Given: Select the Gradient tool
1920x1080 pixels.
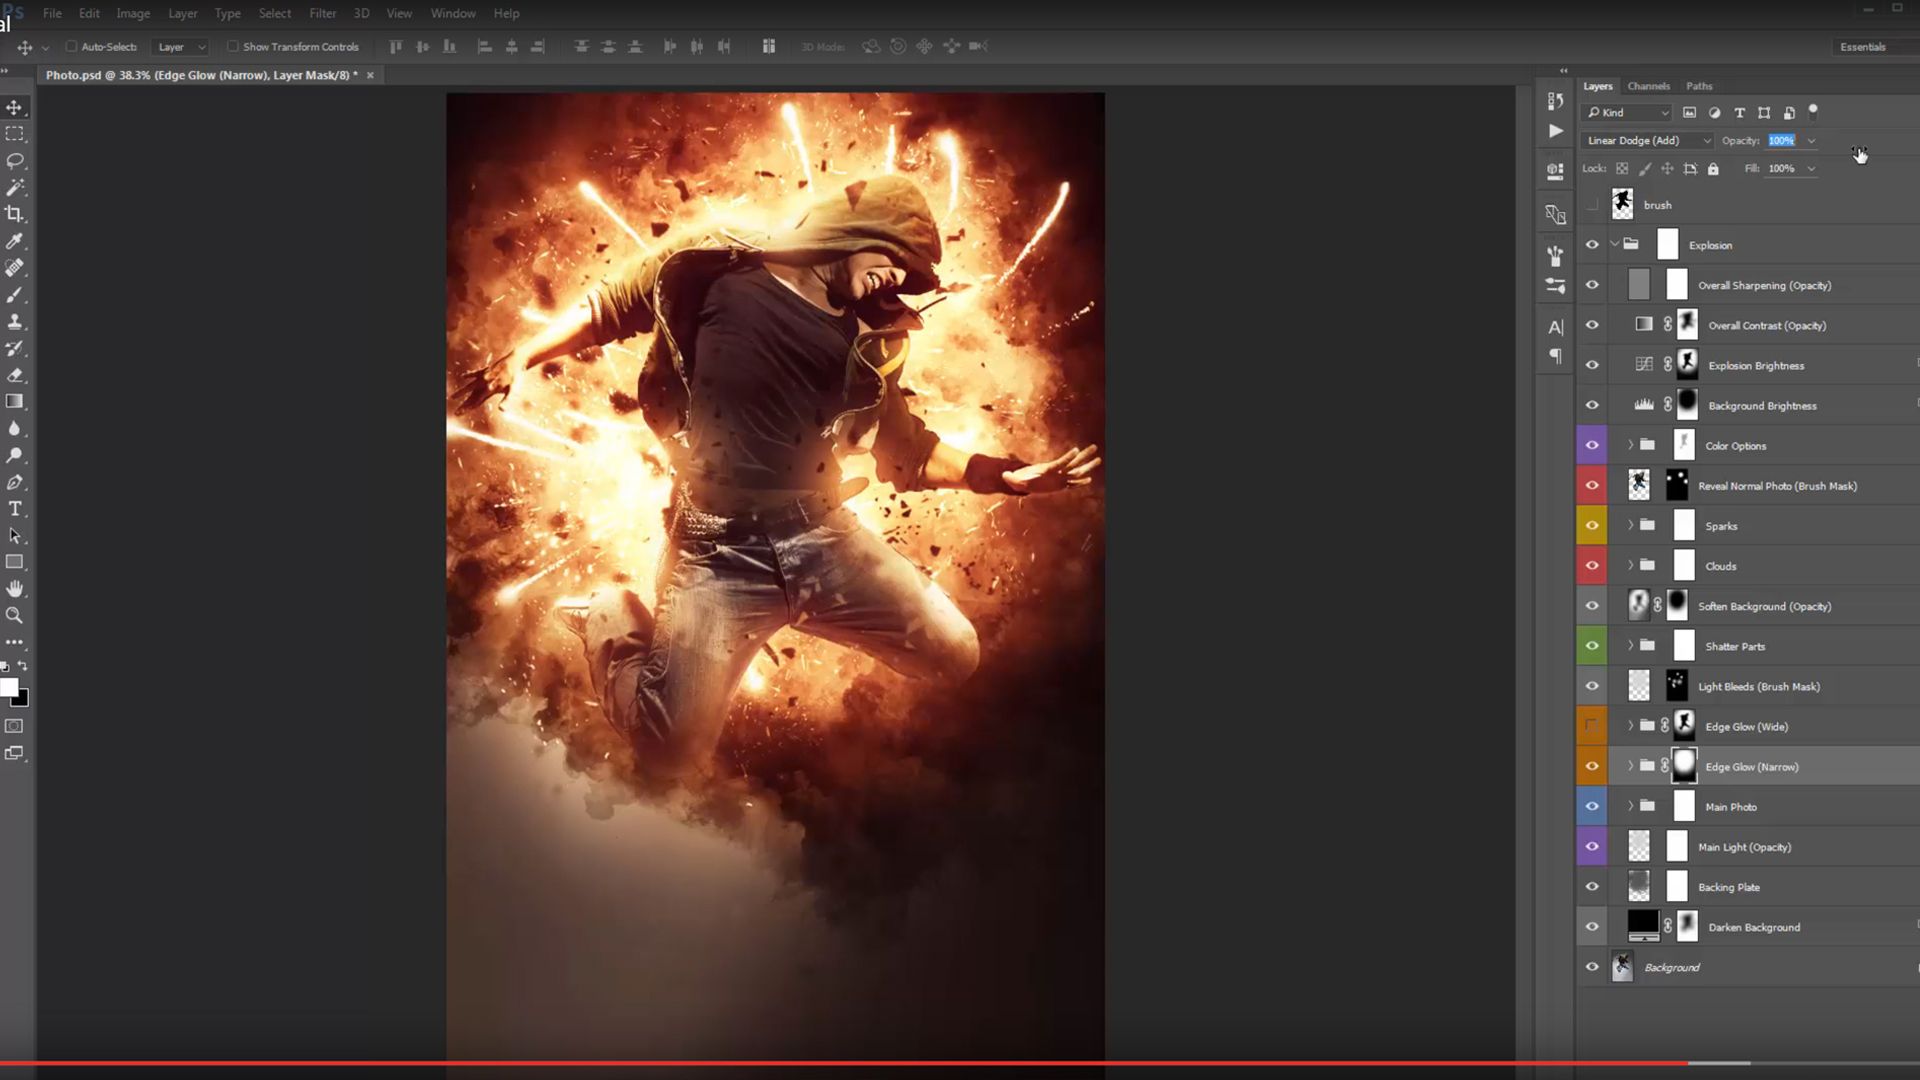Looking at the screenshot, I should [15, 401].
